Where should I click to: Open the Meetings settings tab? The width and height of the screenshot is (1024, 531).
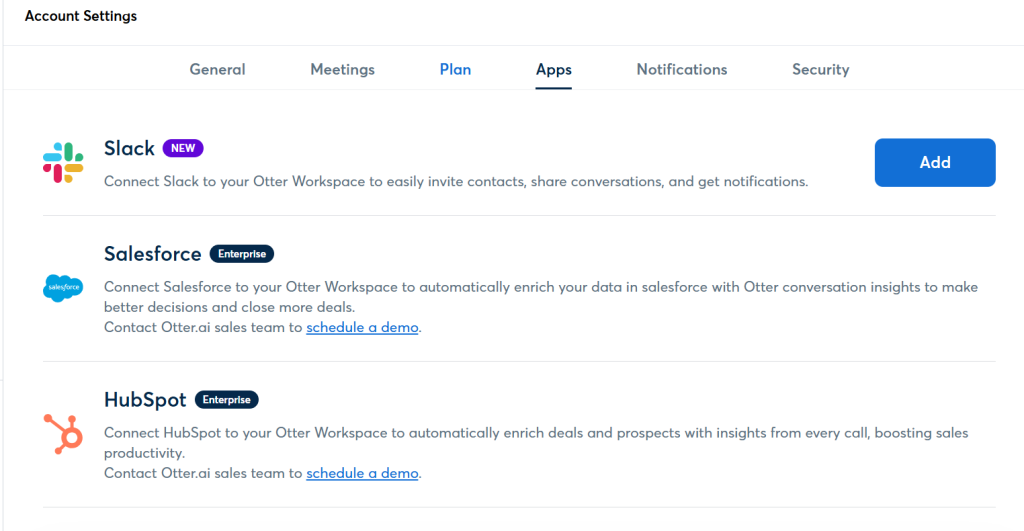point(342,69)
